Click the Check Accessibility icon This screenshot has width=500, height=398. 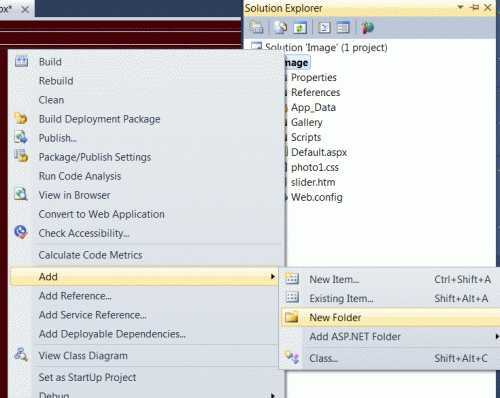pos(21,232)
